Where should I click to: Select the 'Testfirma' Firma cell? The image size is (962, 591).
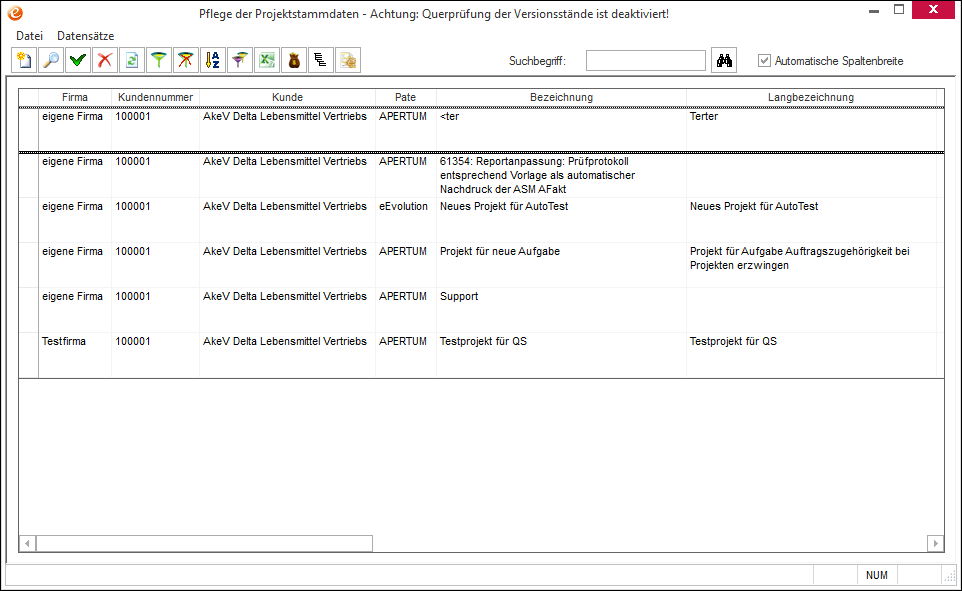[x=75, y=355]
